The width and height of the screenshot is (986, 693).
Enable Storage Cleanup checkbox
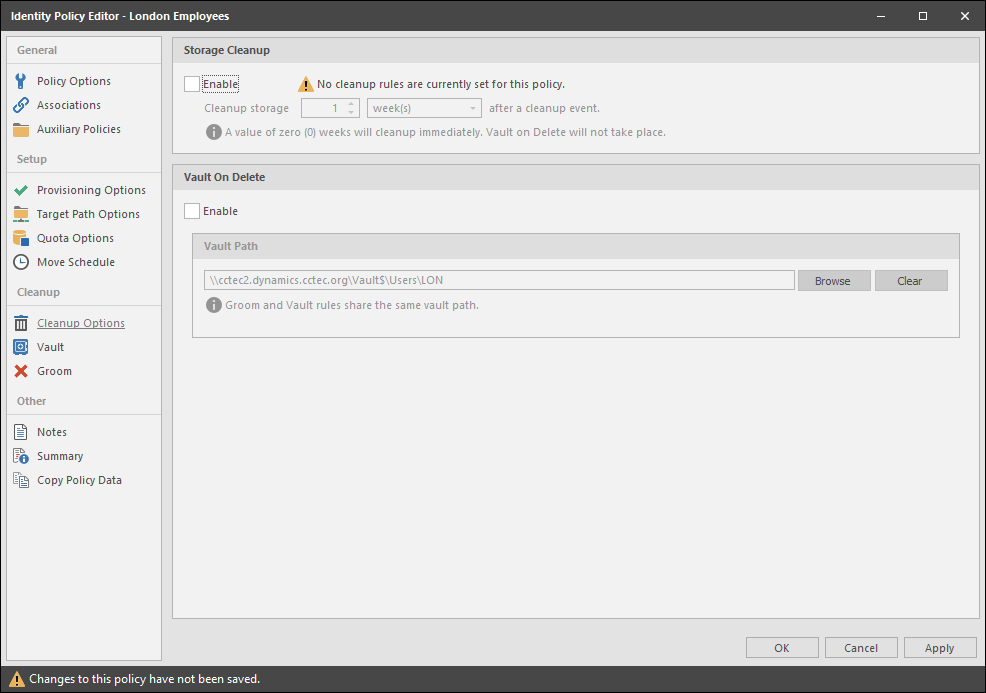(x=192, y=84)
